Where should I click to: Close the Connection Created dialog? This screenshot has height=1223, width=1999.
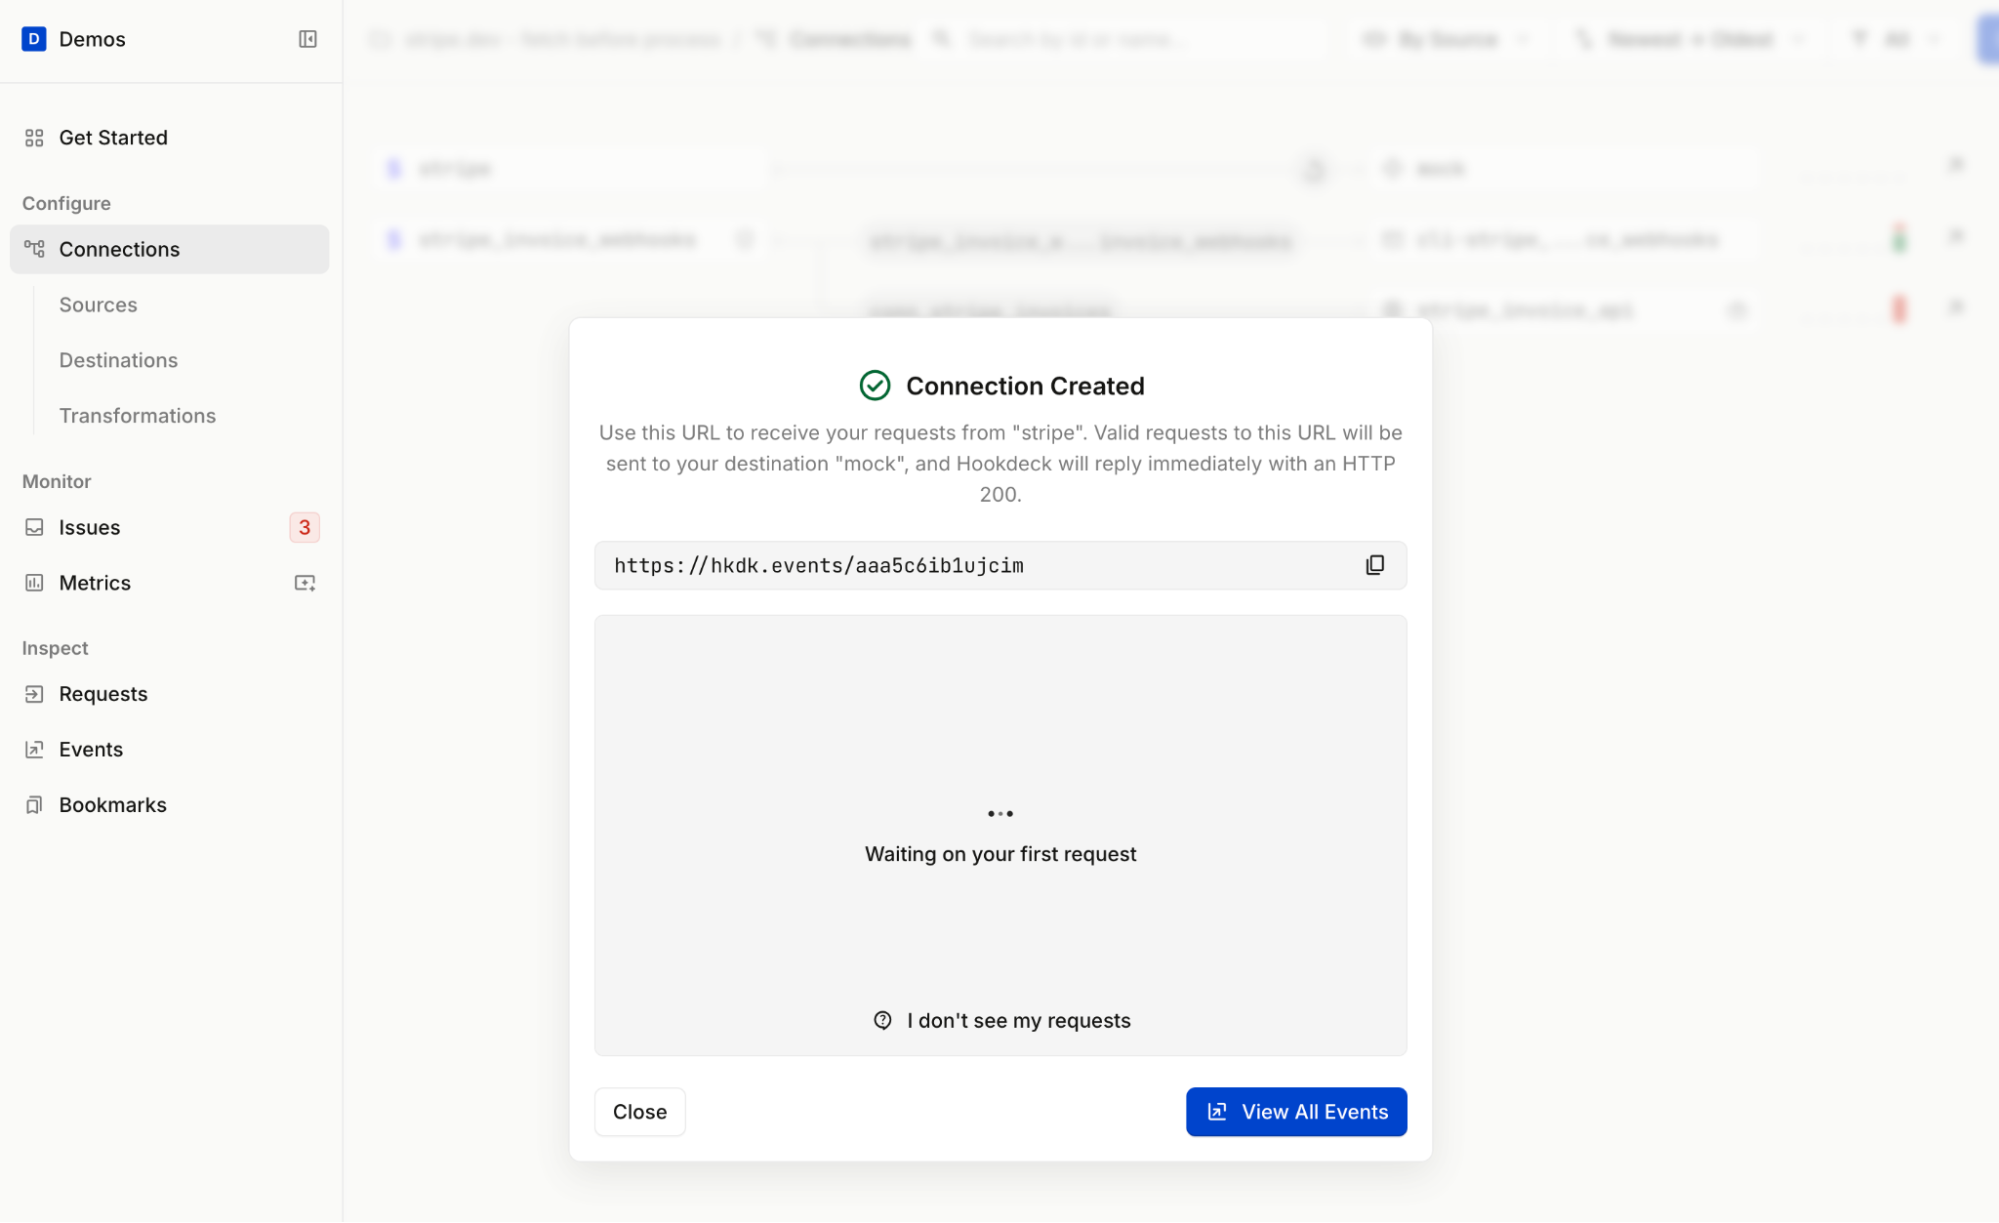pos(639,1112)
